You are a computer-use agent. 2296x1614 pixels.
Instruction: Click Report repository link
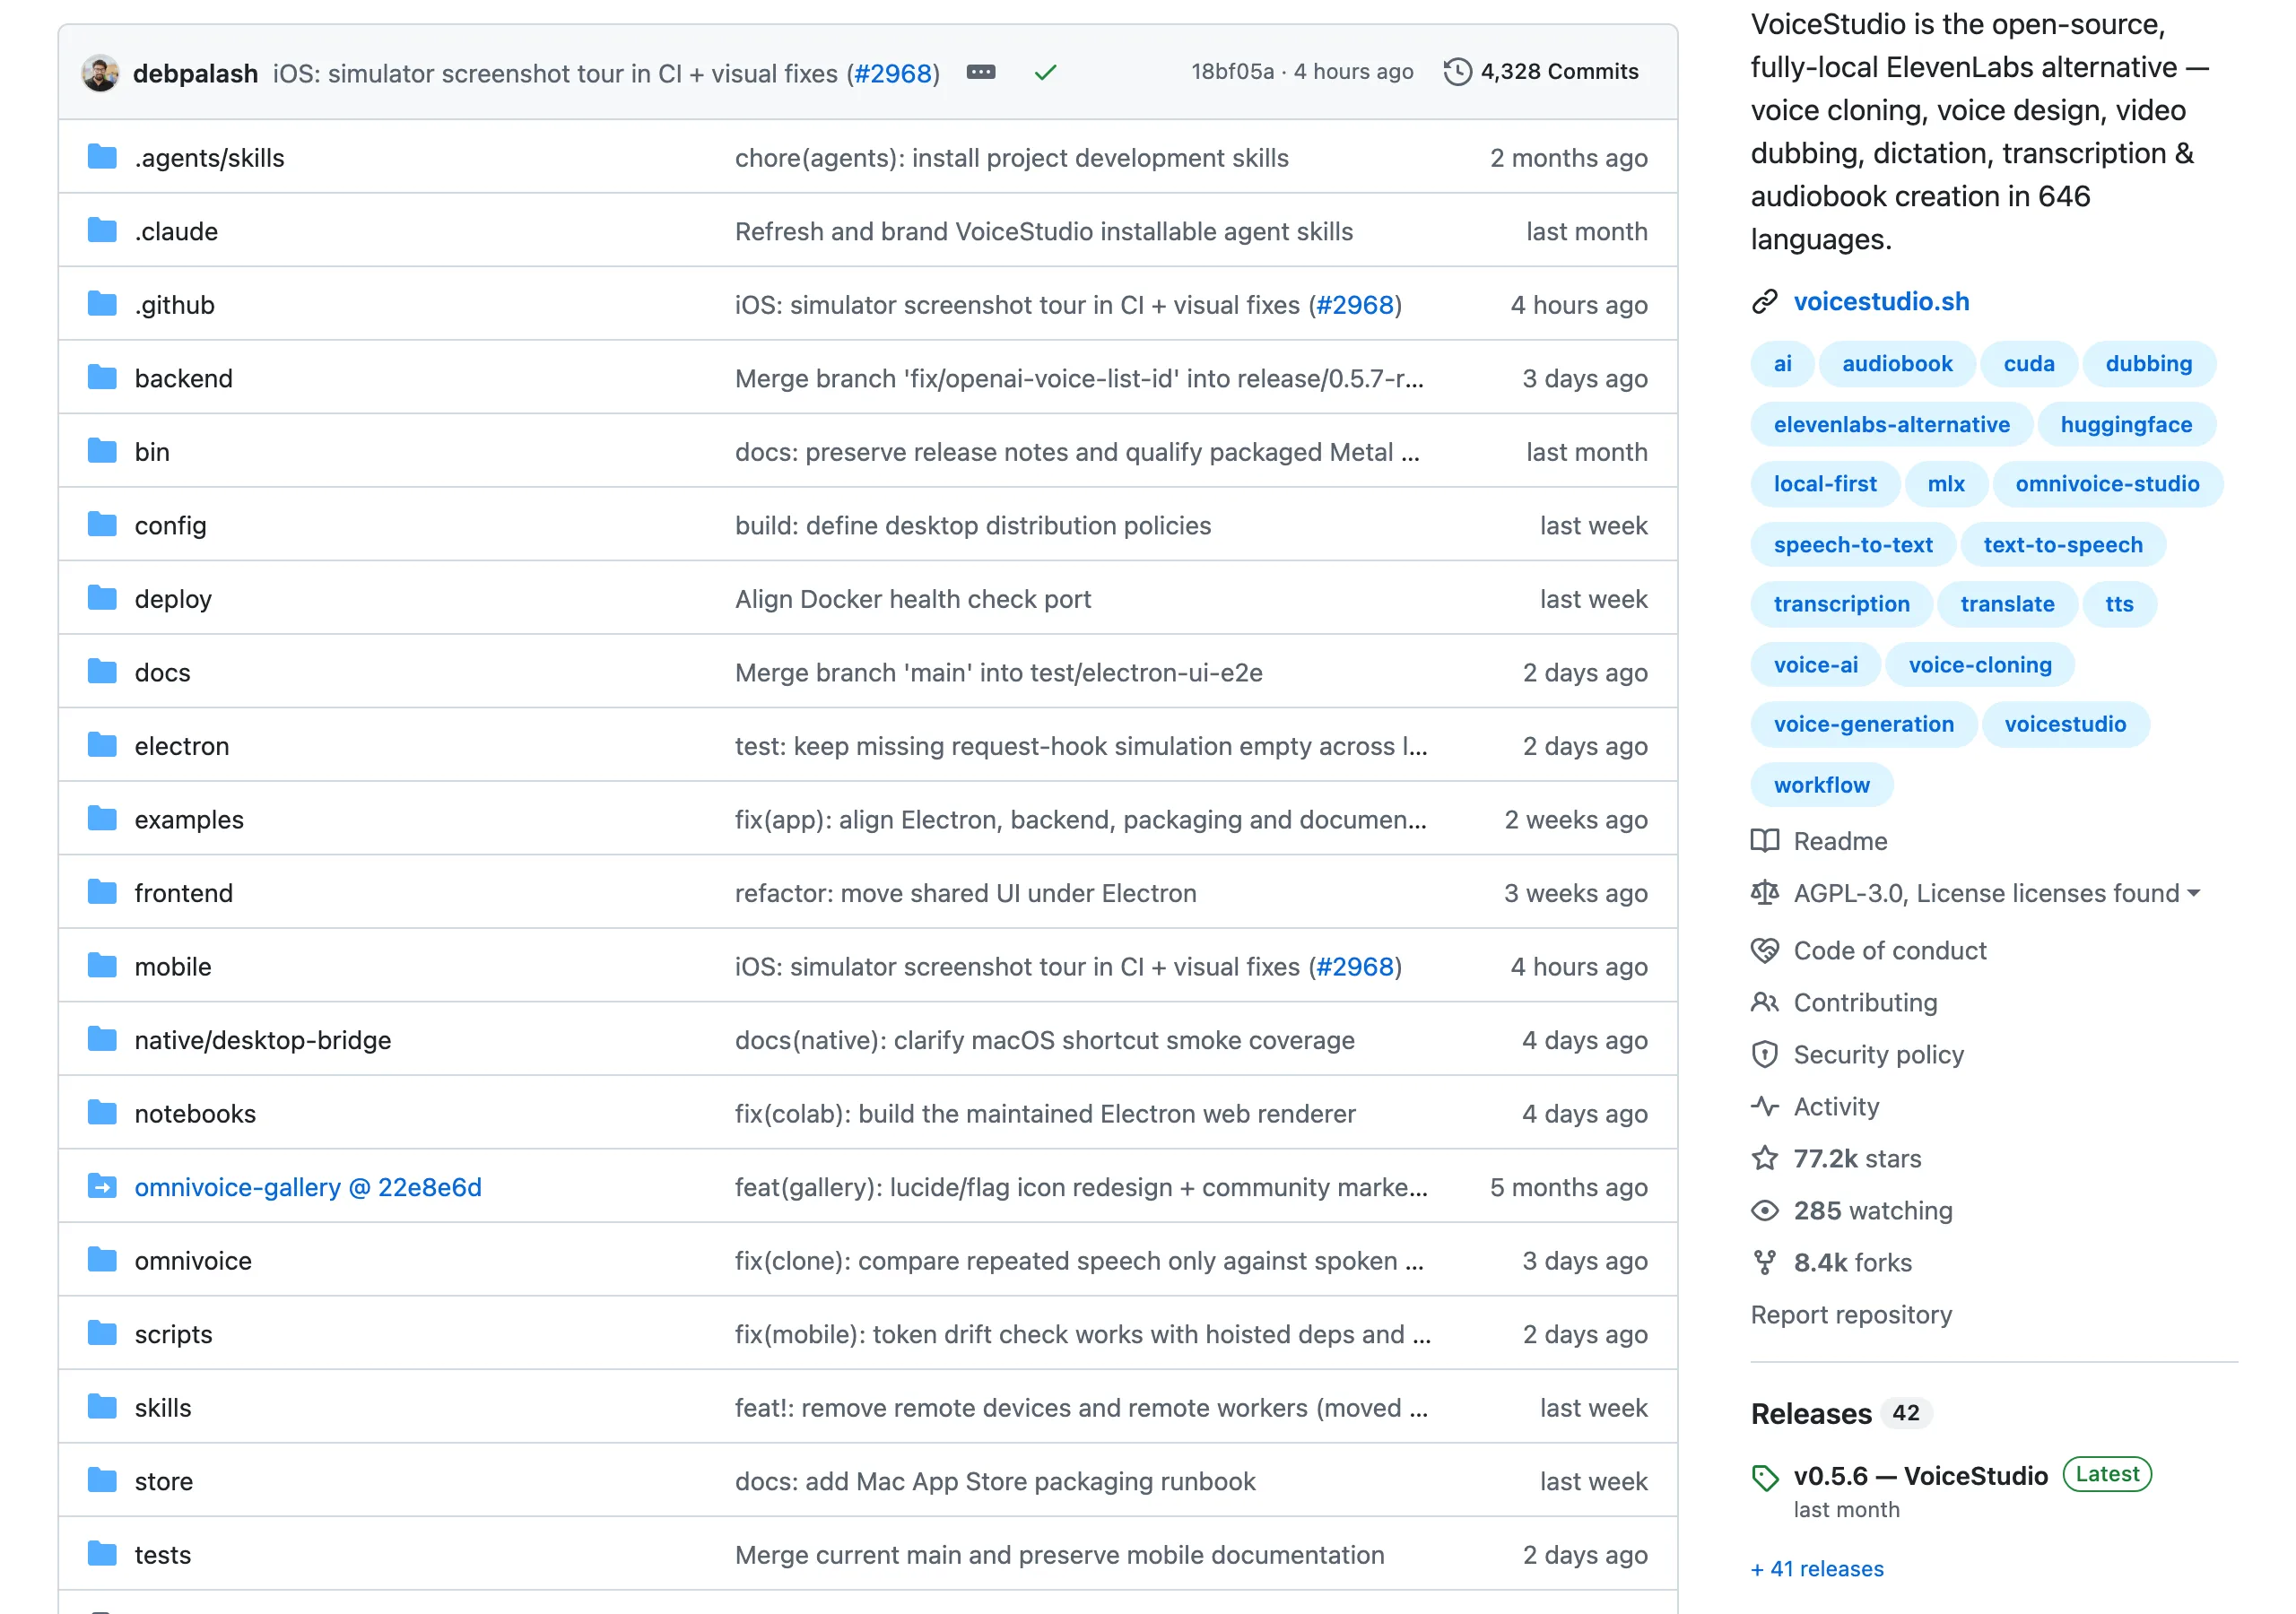tap(1851, 1315)
